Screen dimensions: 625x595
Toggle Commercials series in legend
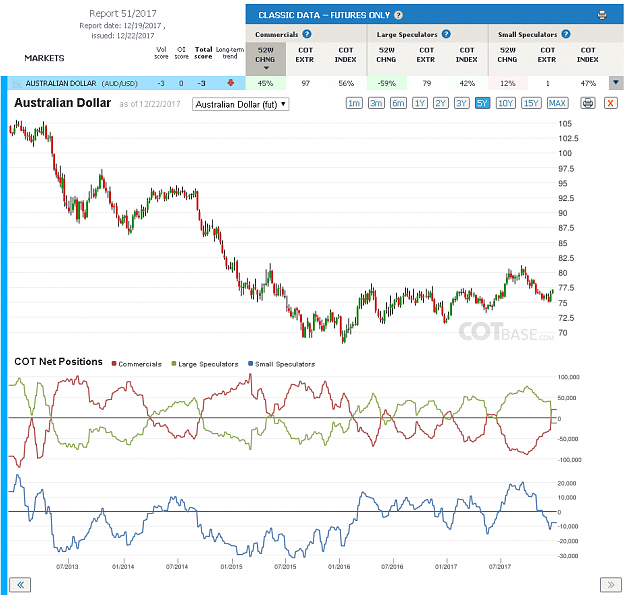[x=137, y=364]
